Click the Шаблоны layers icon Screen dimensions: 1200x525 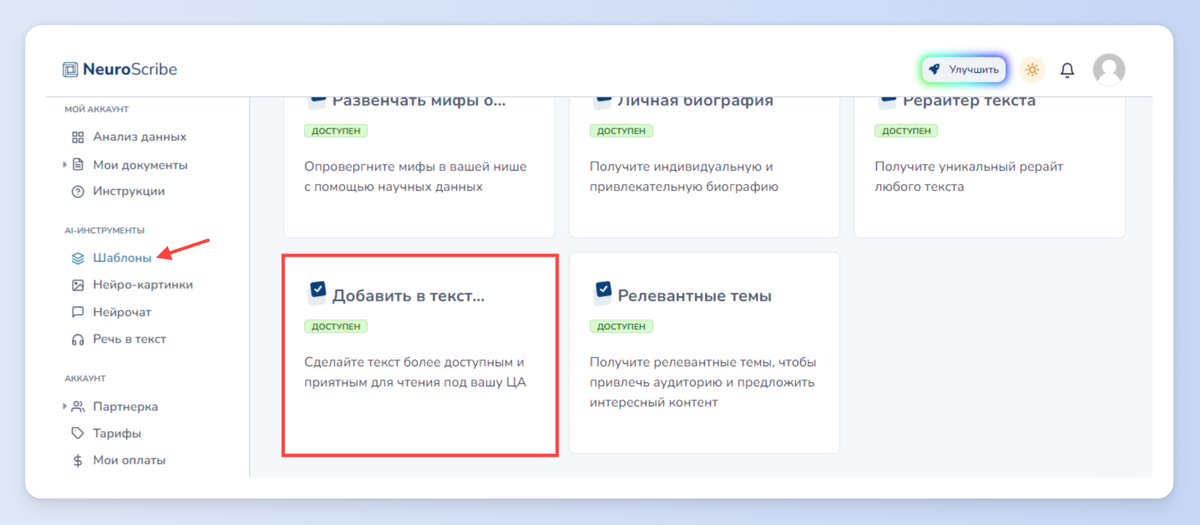(x=78, y=258)
